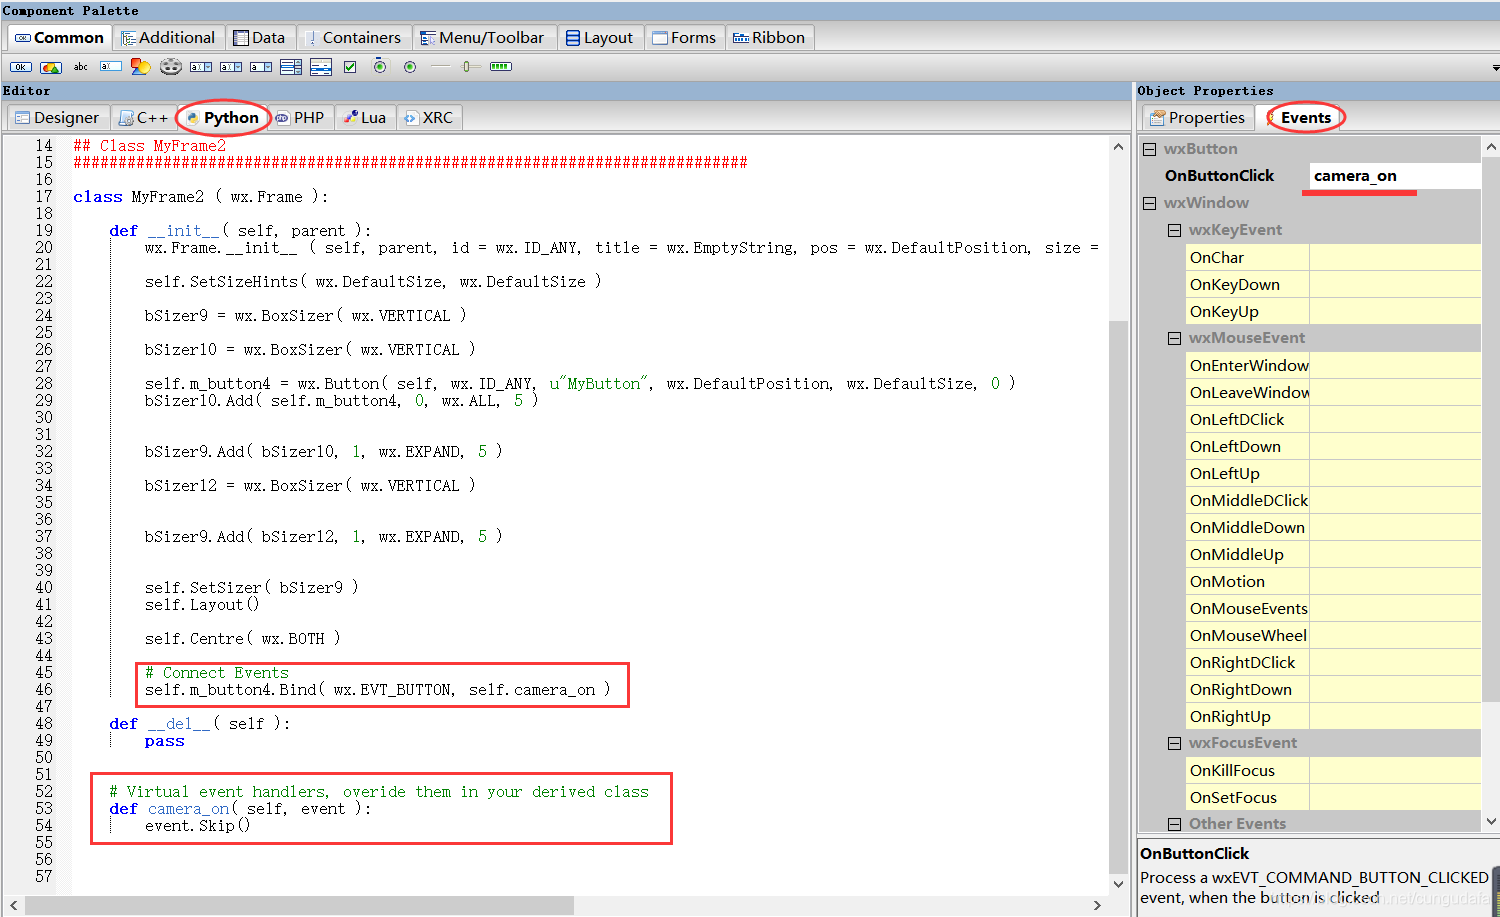Screen dimensions: 1500x917
Task: Open the Data palette tab
Action: (259, 38)
